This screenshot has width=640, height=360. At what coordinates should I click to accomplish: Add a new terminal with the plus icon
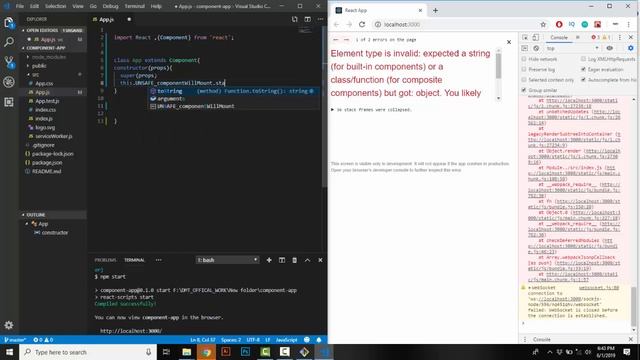[x=269, y=260]
